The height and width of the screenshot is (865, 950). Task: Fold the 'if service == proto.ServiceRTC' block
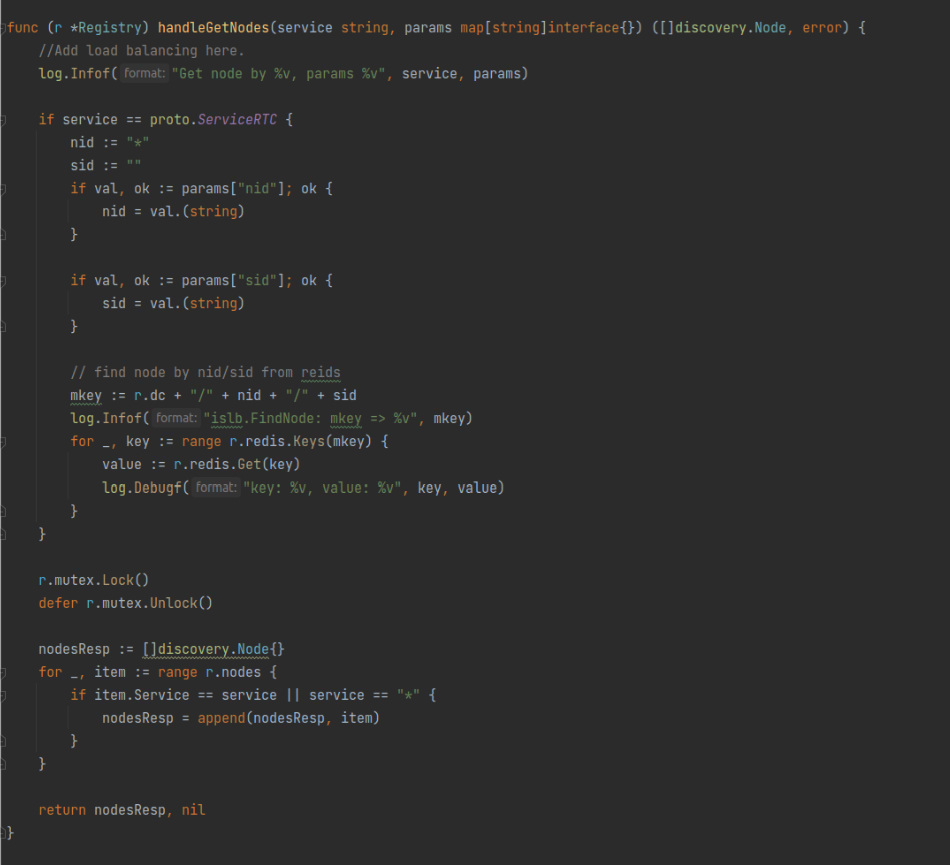[x=3, y=120]
